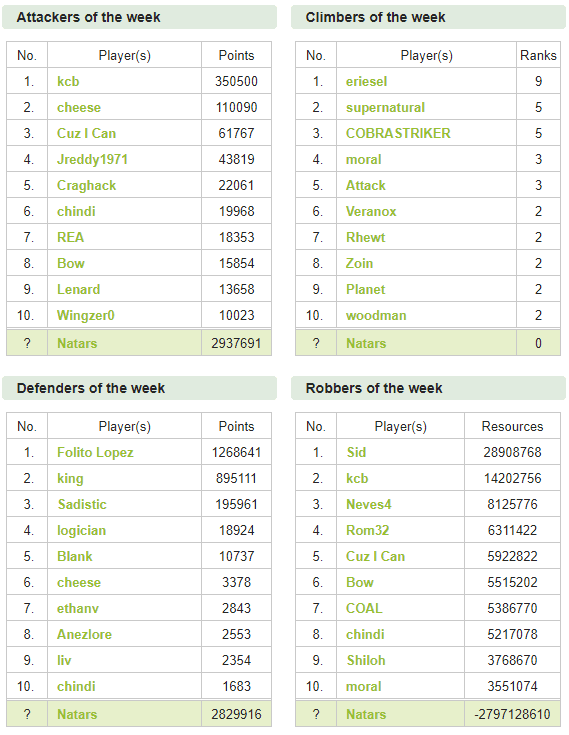
Task: Click cheese in the Attackers of the week list
Action: (x=79, y=107)
